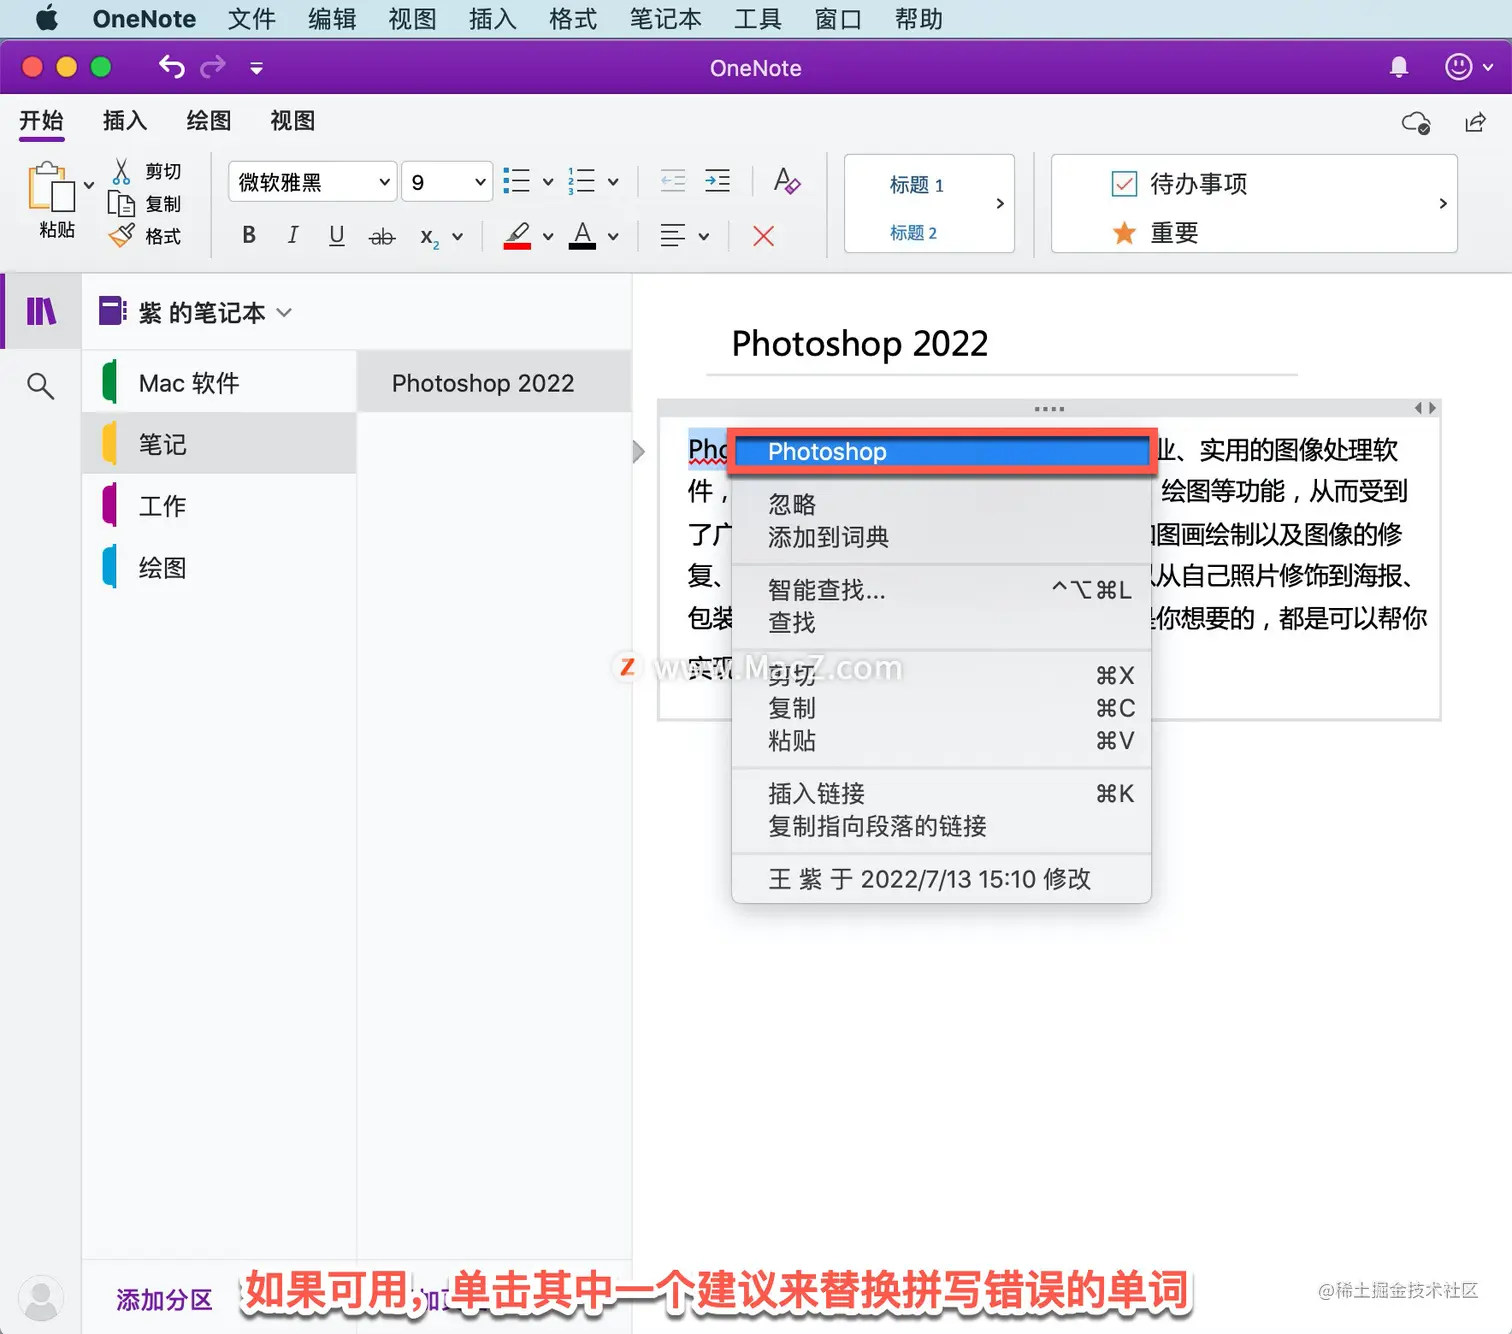
Task: Toggle the notebook navigation icon
Action: [x=41, y=311]
